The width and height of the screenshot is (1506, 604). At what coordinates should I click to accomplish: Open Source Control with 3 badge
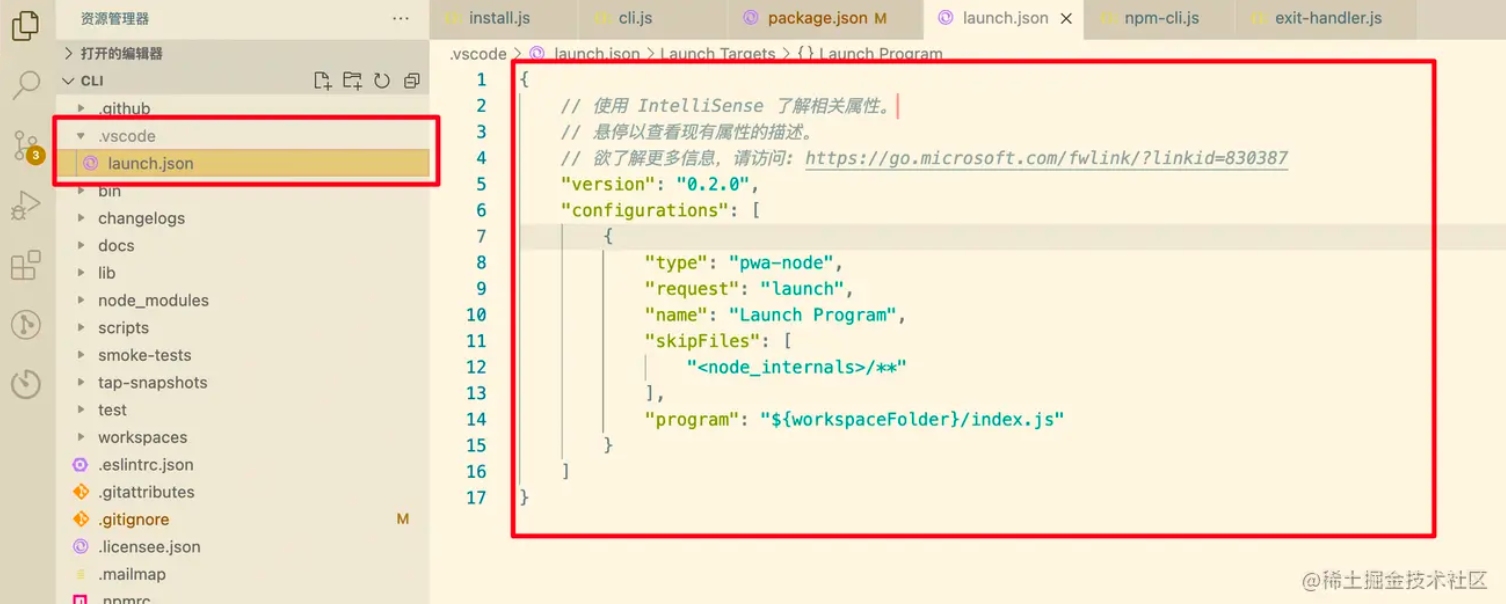point(27,146)
